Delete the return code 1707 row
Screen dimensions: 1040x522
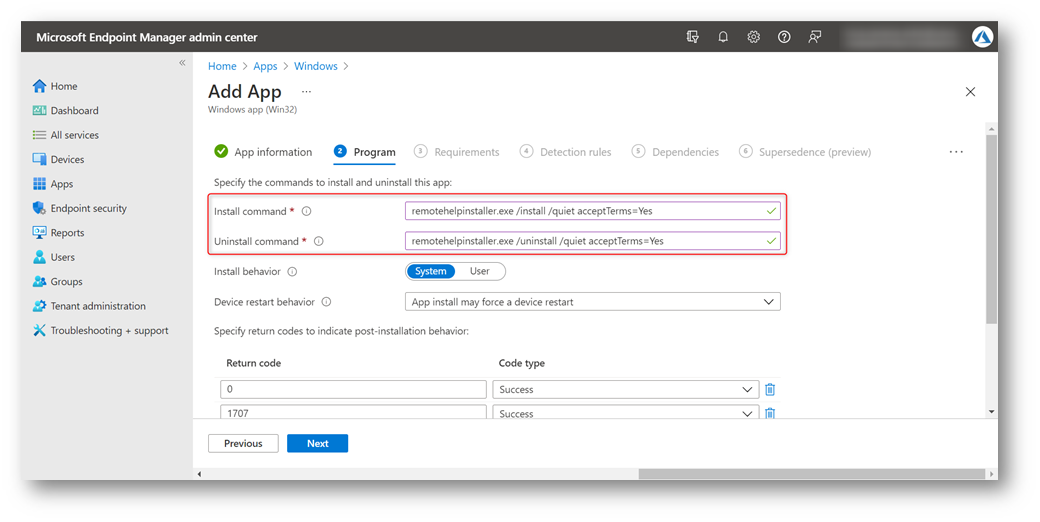pos(770,413)
